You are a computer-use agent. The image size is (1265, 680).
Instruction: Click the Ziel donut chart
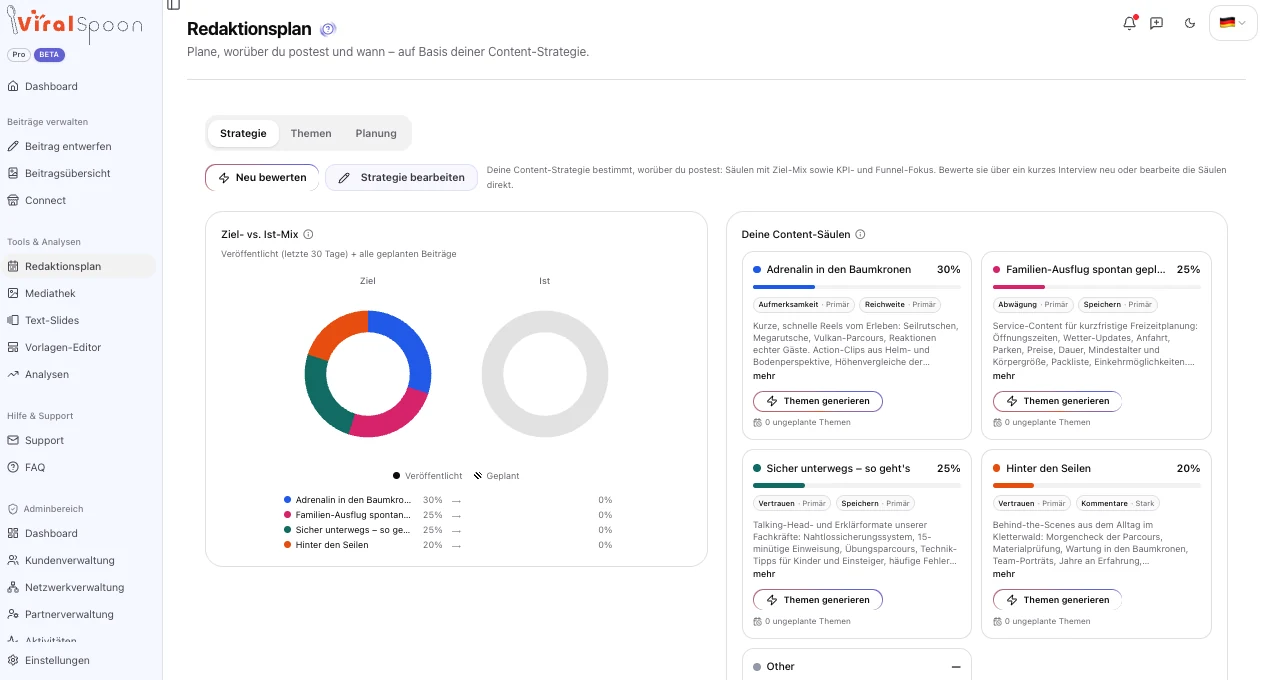coord(368,373)
